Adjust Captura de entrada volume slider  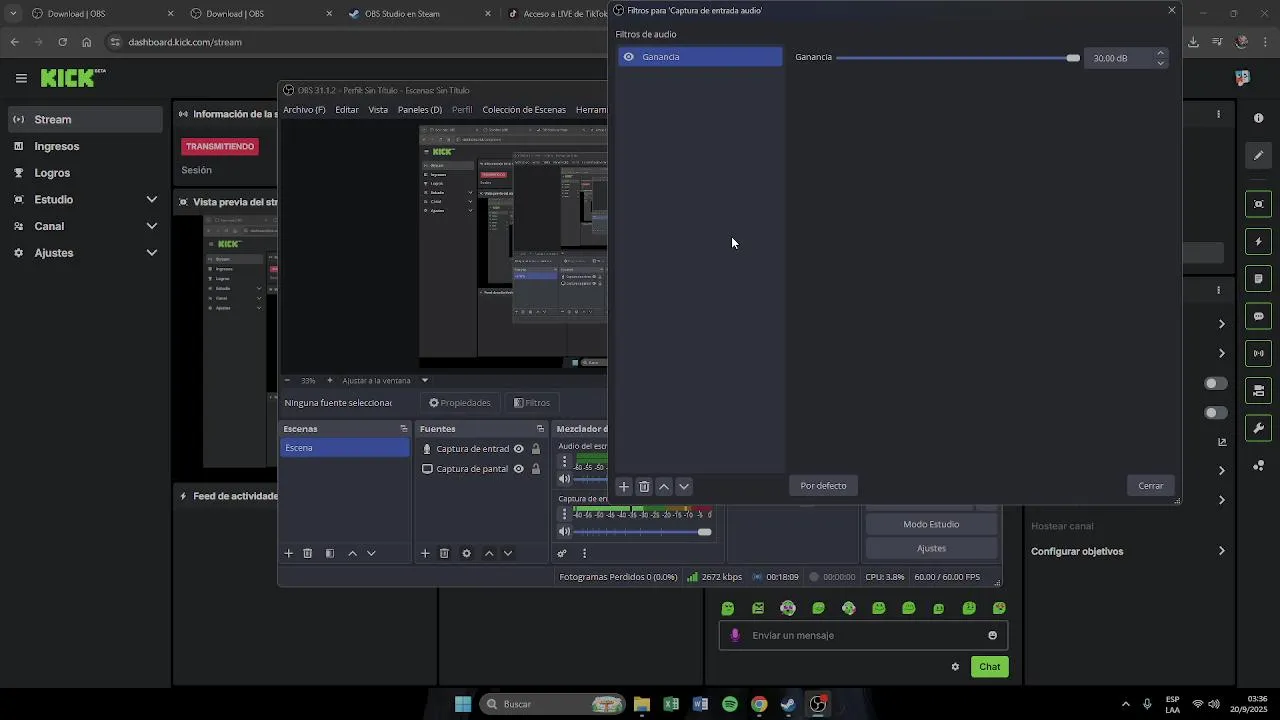click(643, 532)
